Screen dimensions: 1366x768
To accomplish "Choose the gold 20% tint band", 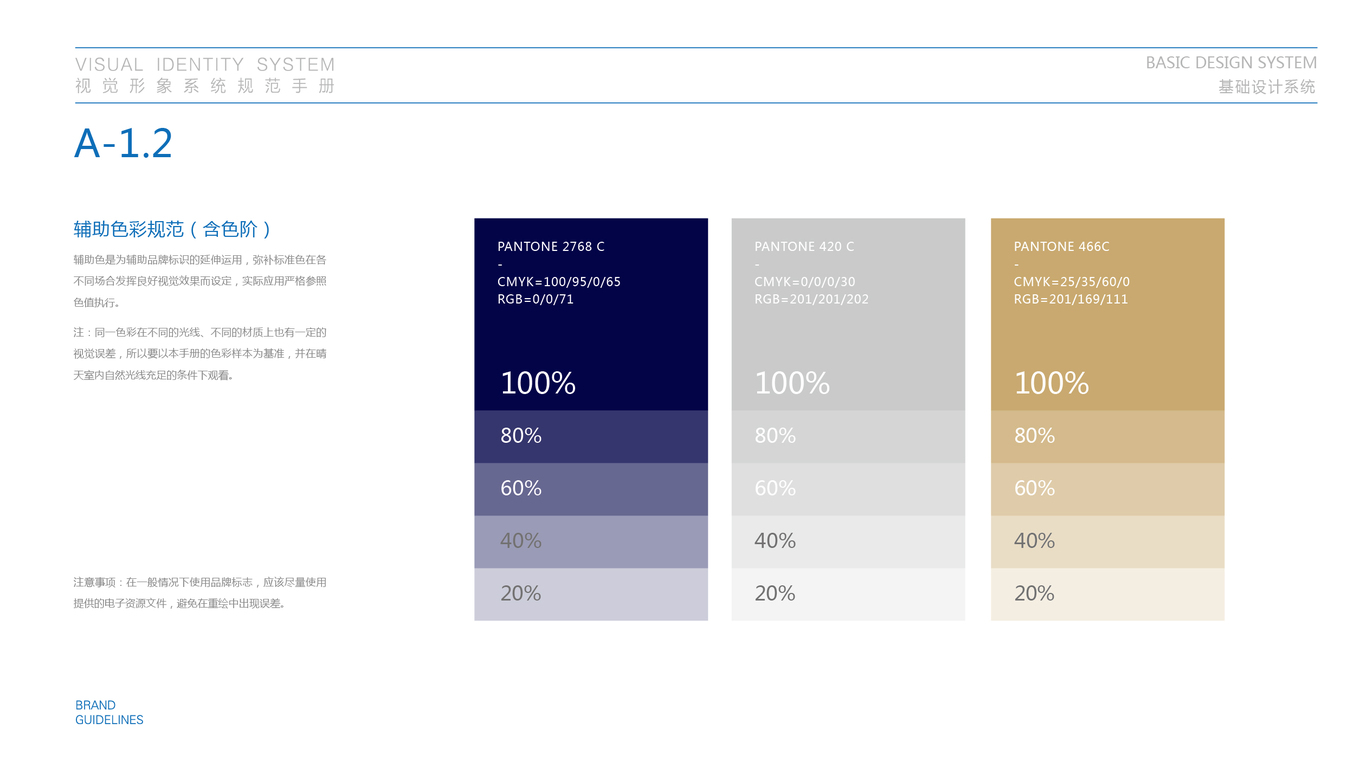I will coord(1107,594).
